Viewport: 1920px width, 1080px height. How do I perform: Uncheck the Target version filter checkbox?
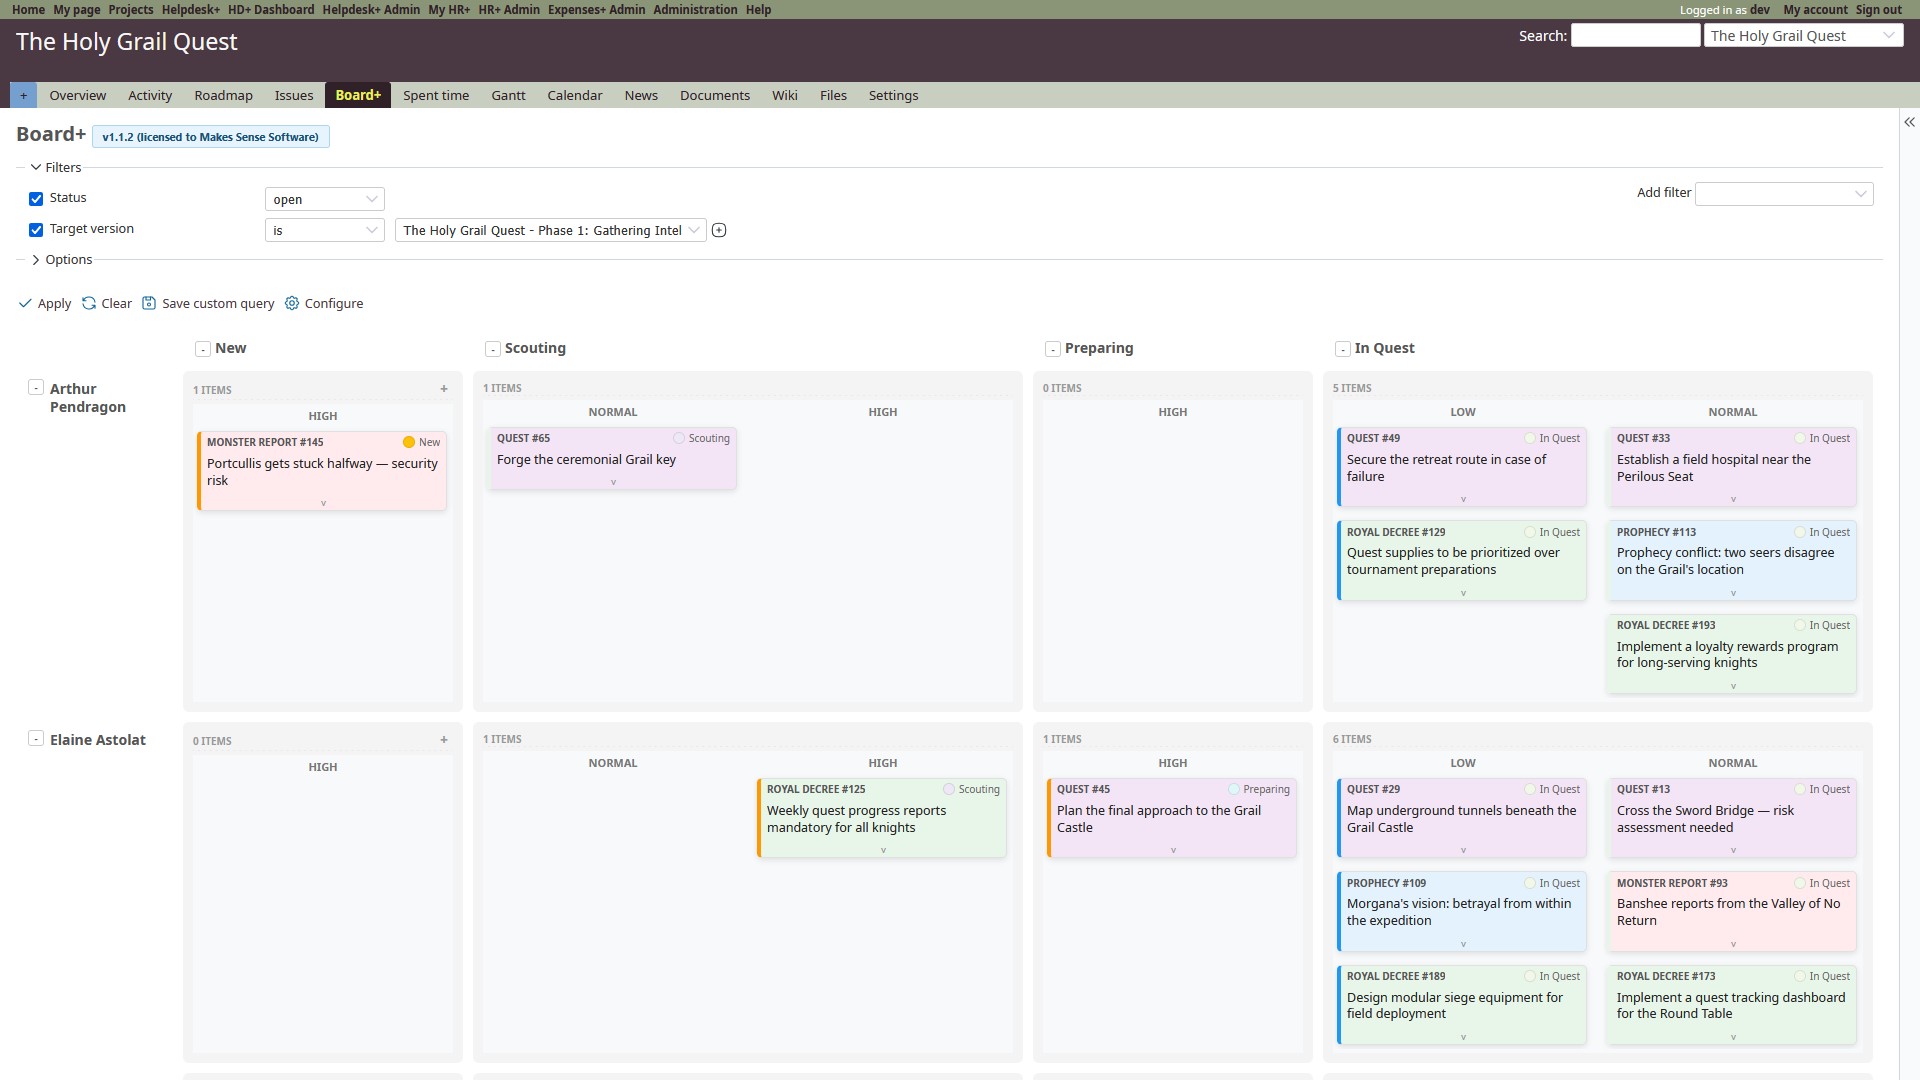click(36, 230)
